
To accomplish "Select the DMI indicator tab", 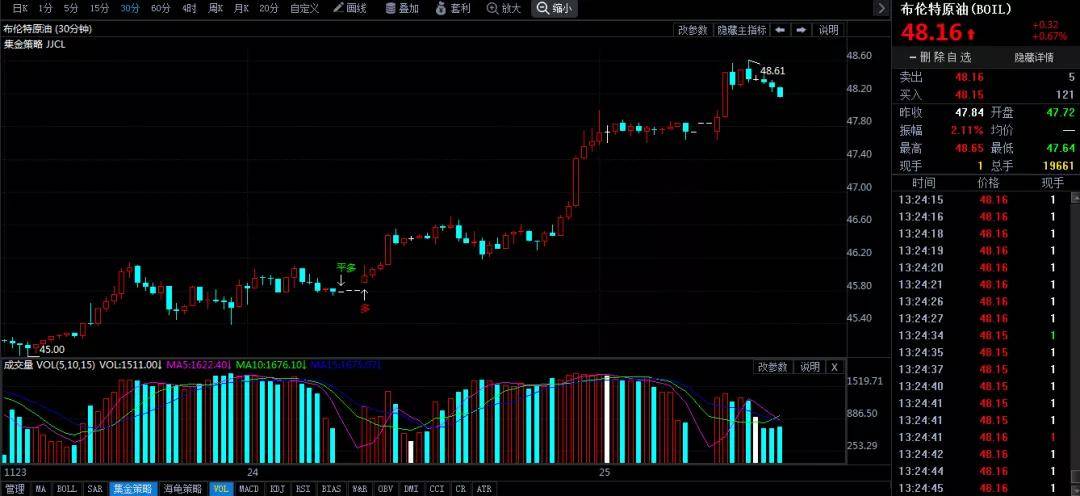I will 411,488.
